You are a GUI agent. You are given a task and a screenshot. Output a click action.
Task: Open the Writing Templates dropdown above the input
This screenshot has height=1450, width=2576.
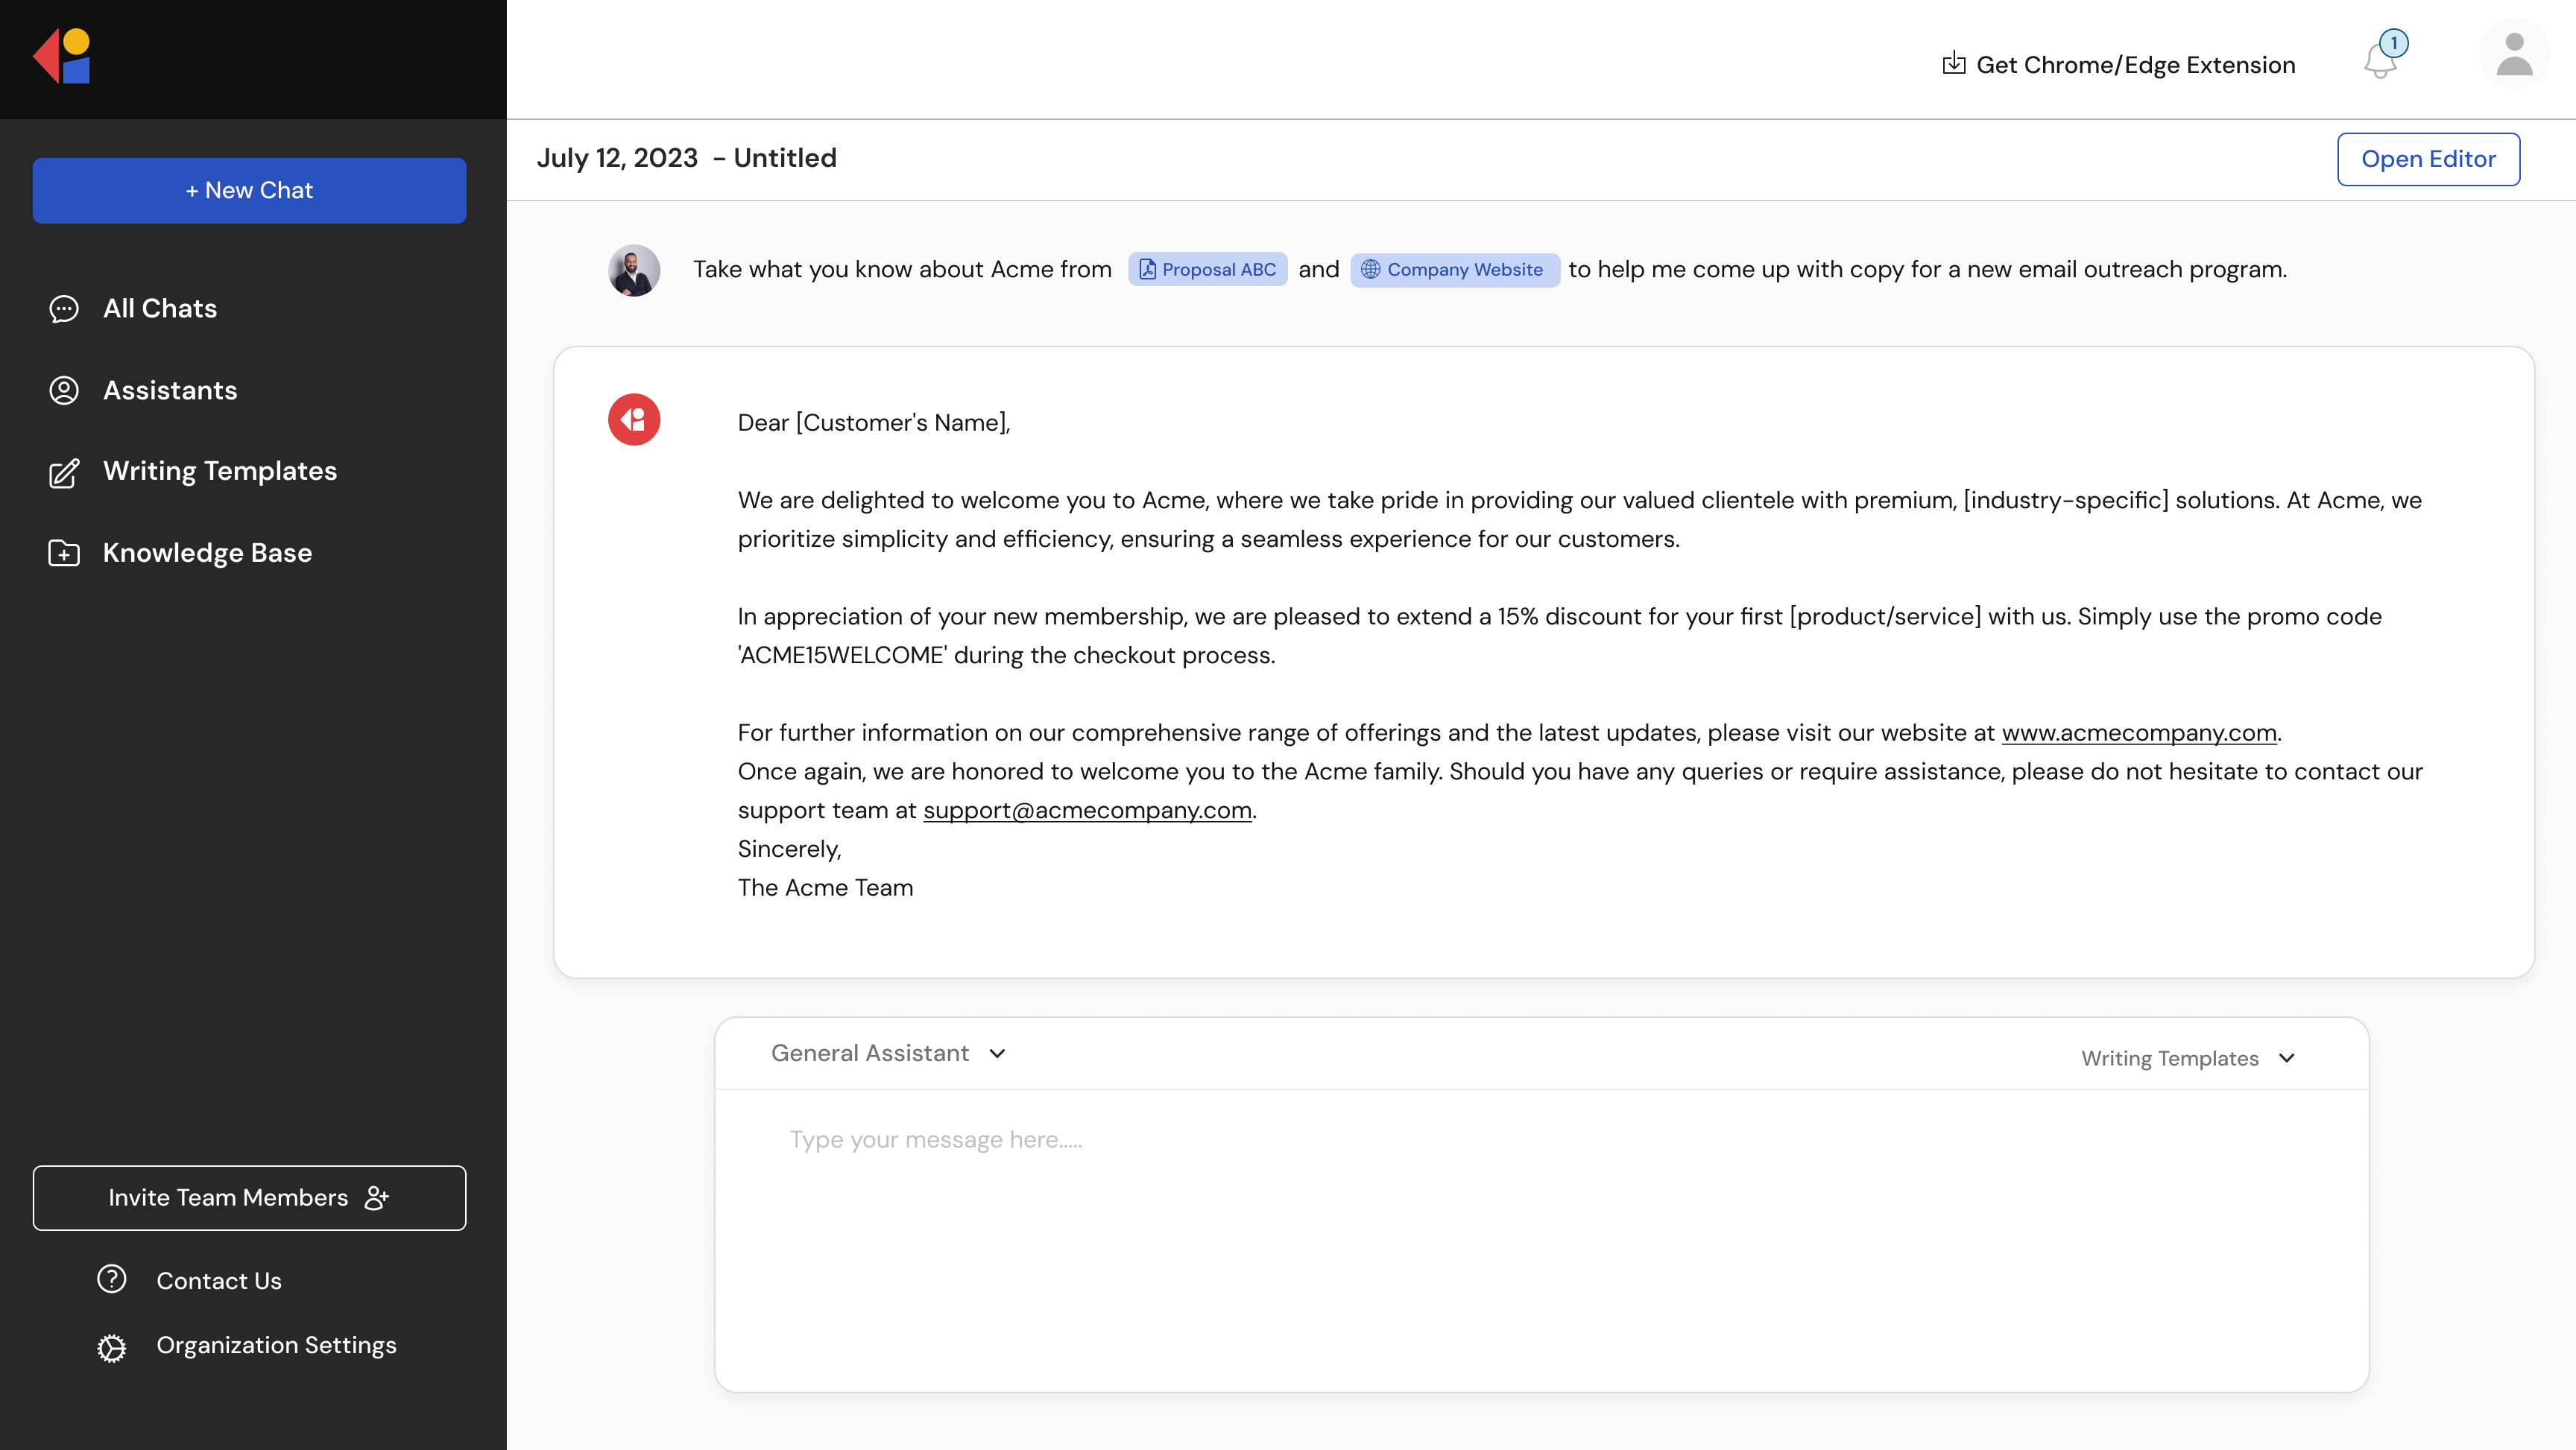pyautogui.click(x=2186, y=1058)
